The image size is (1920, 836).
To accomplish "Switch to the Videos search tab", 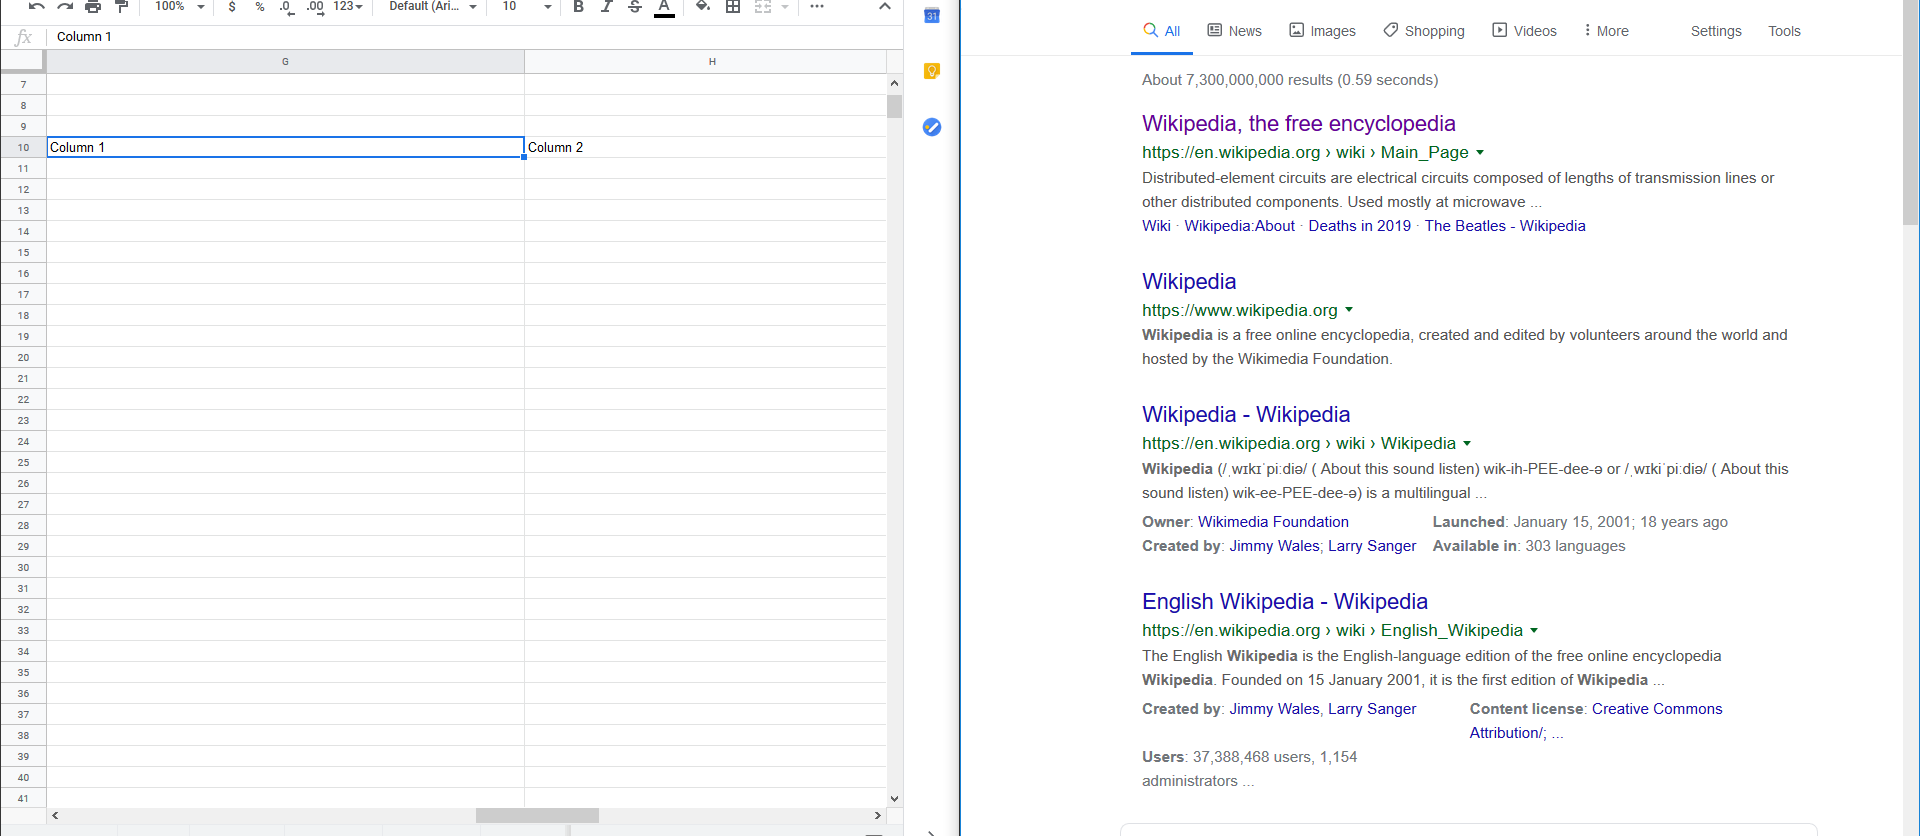I will 1524,31.
